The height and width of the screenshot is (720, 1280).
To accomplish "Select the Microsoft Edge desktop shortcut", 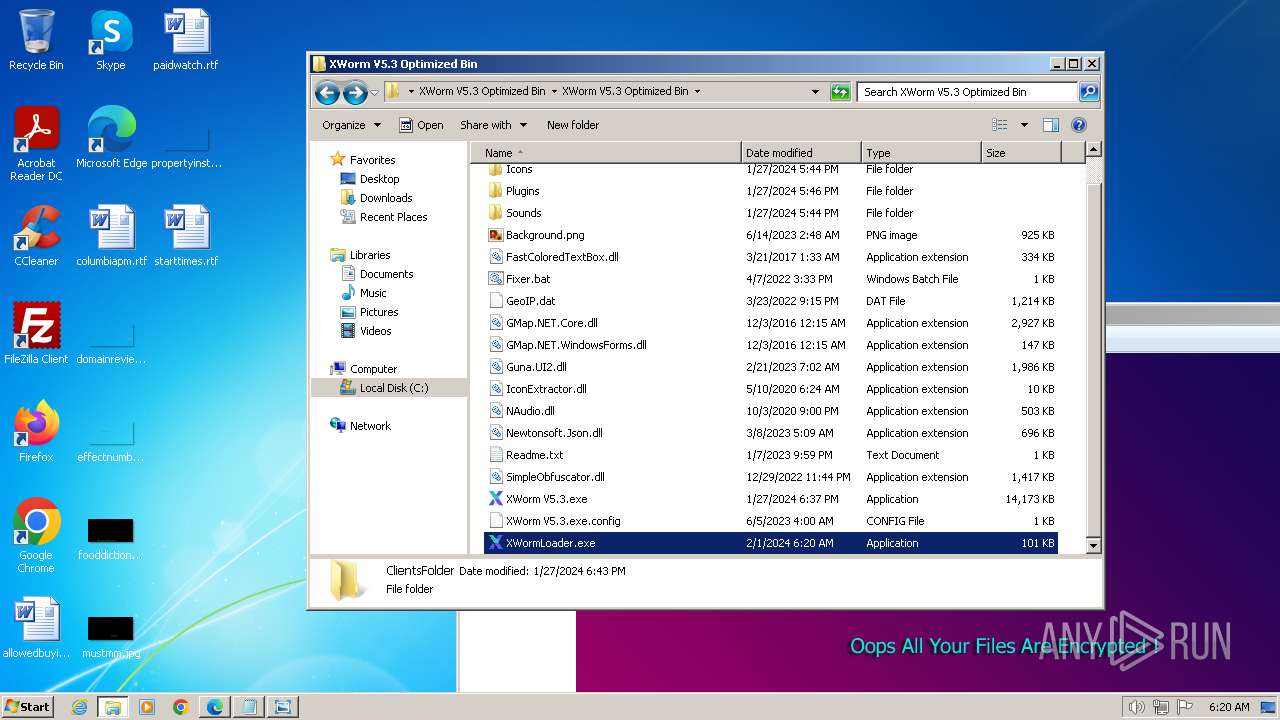I will tap(111, 138).
